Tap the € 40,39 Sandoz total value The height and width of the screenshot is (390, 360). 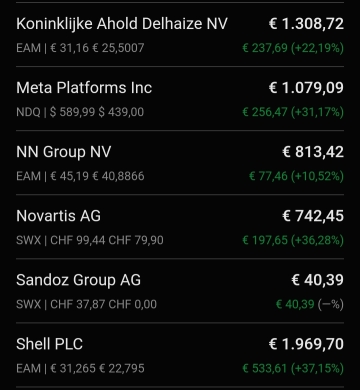tap(318, 280)
